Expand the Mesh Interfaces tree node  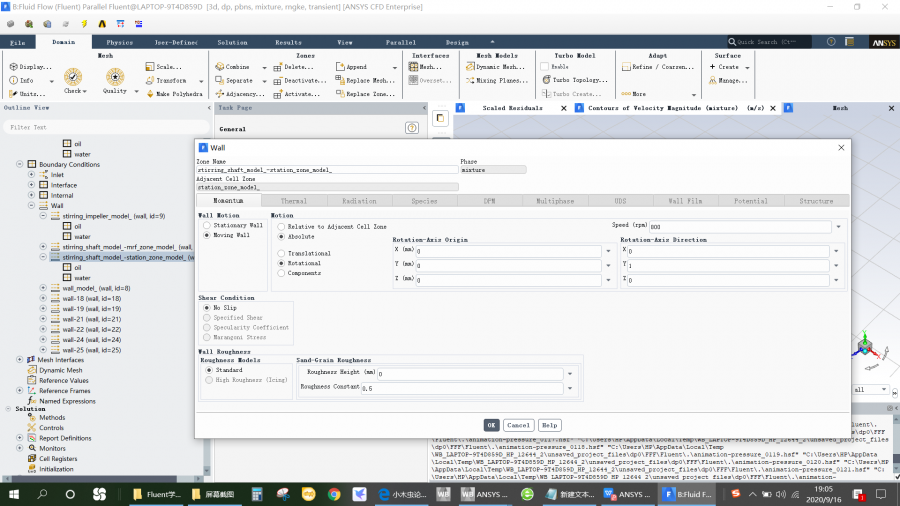pos(19,359)
